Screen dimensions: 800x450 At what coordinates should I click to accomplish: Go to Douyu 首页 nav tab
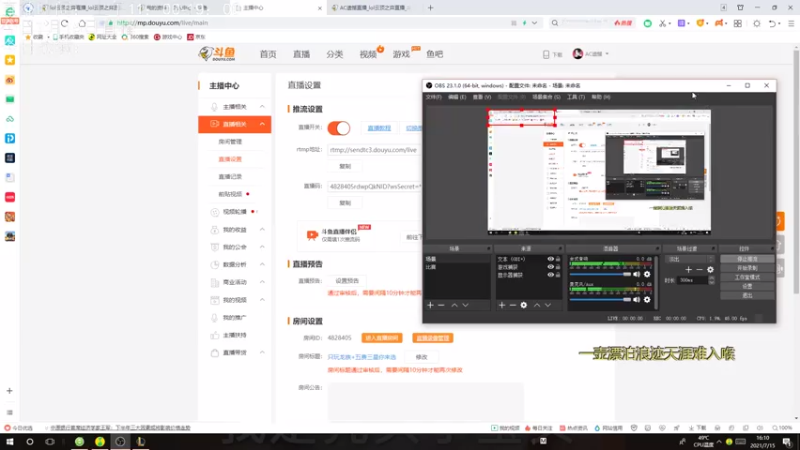[268, 54]
